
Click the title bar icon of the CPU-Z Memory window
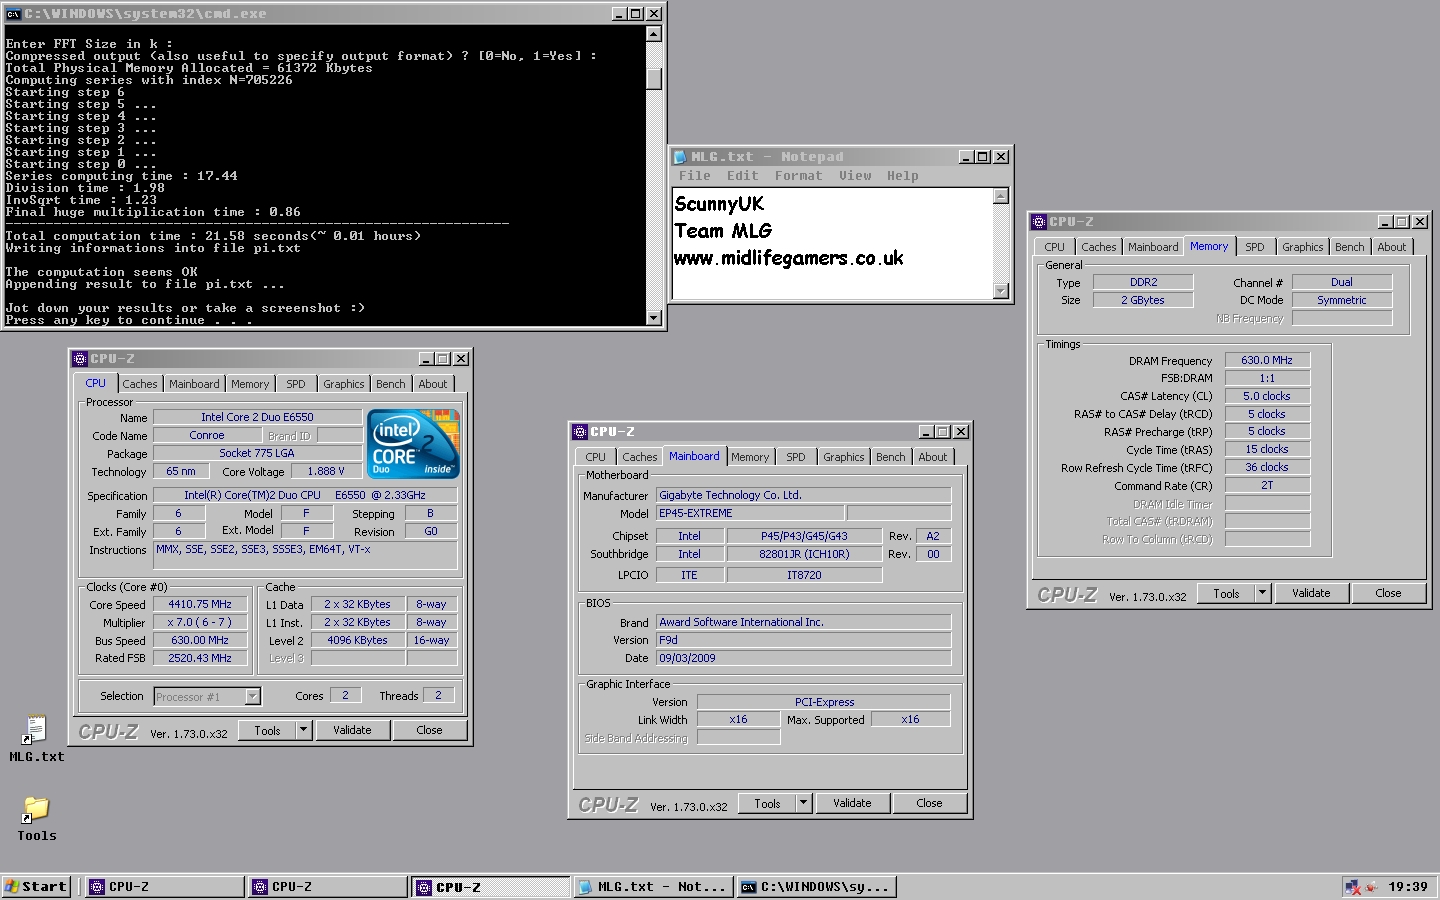(1039, 222)
